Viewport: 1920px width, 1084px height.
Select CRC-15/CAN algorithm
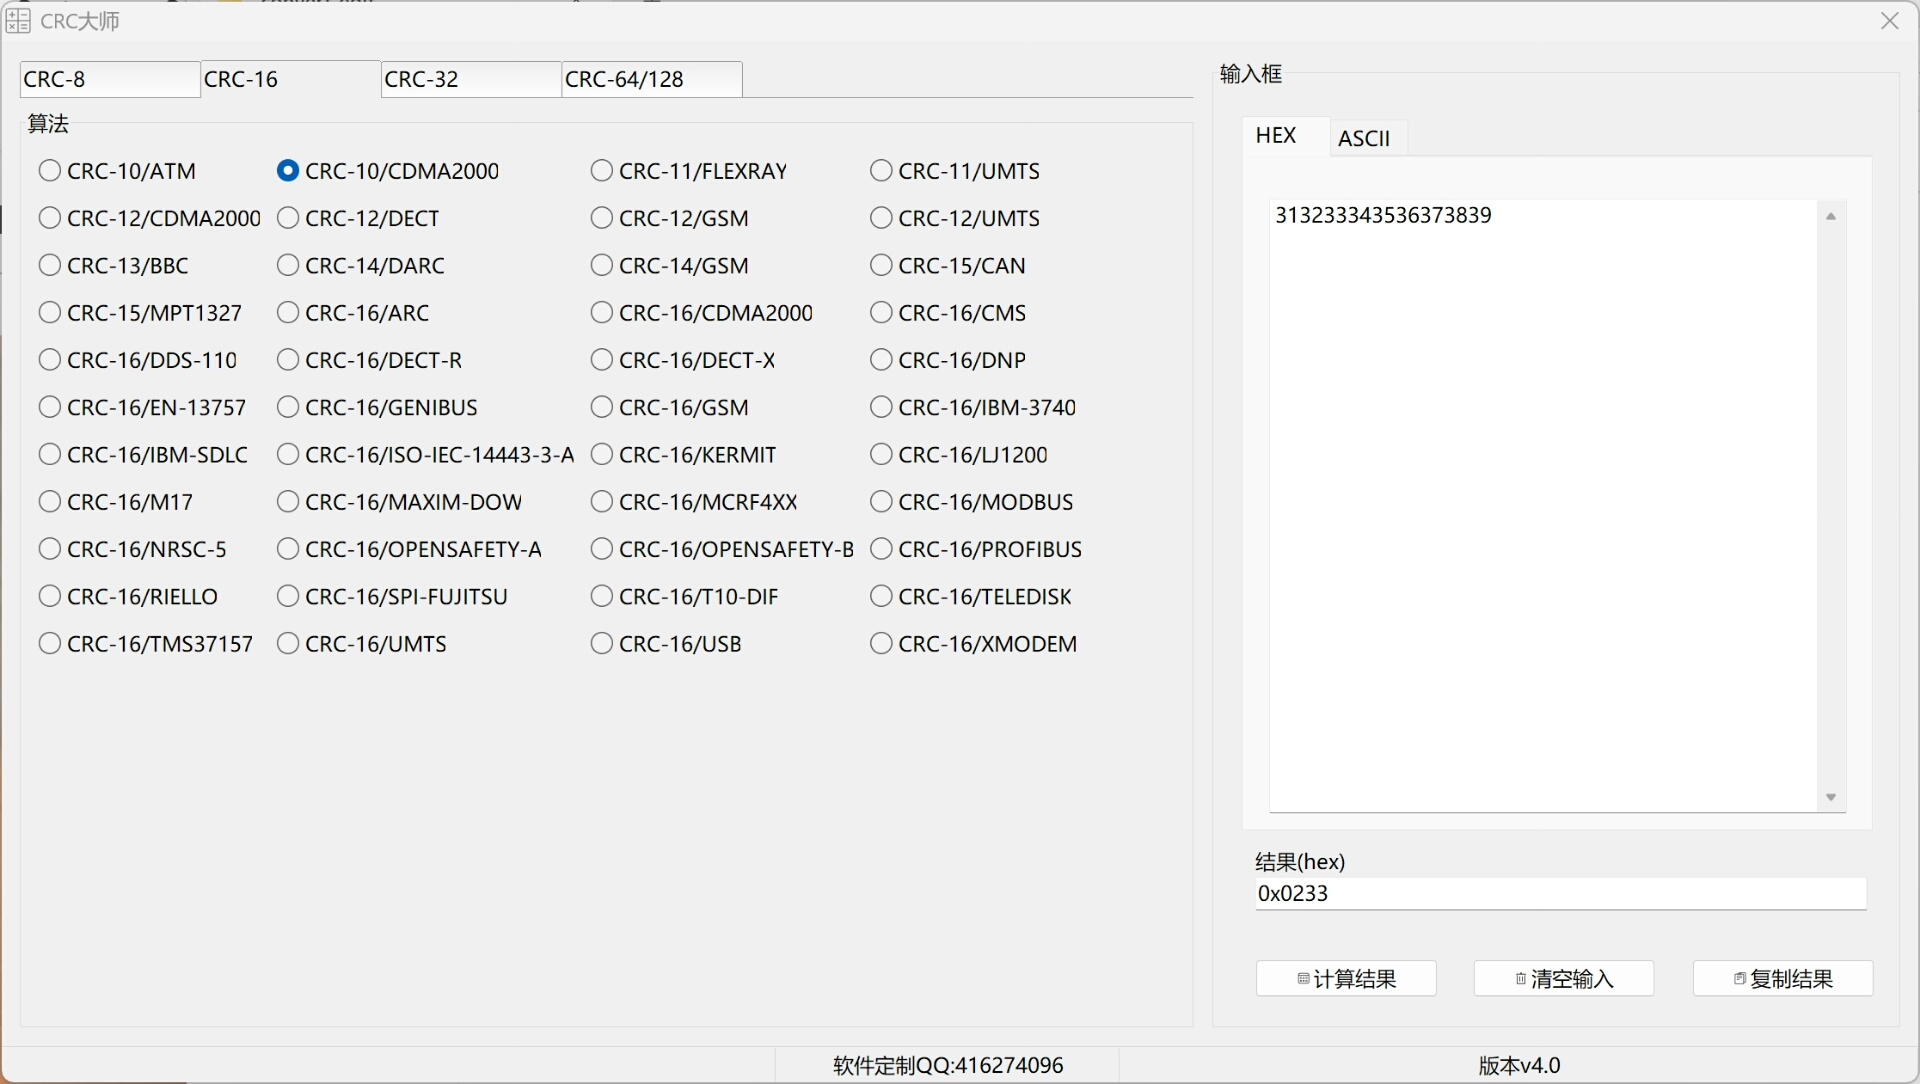tap(881, 266)
